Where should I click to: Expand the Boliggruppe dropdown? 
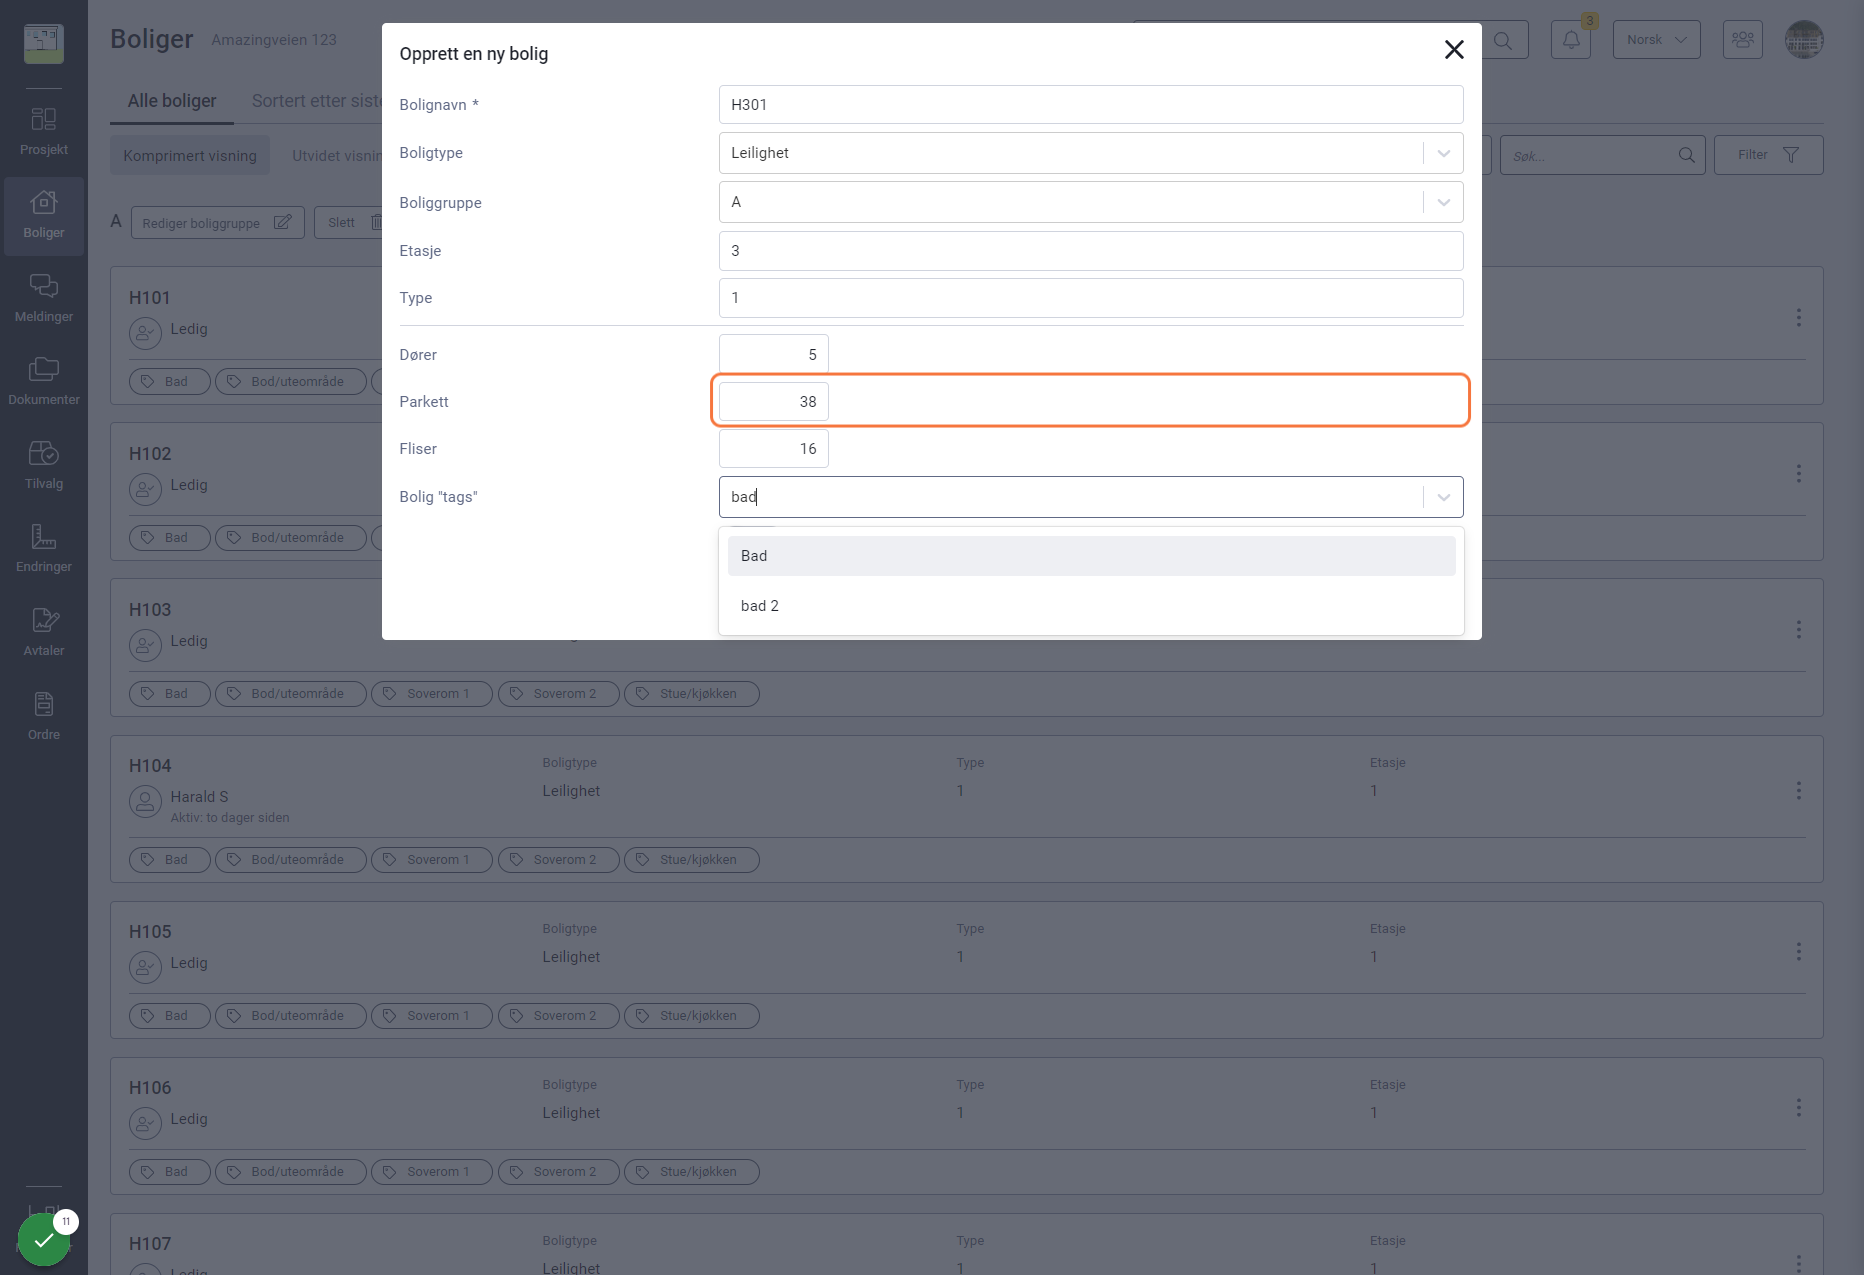[x=1443, y=202]
